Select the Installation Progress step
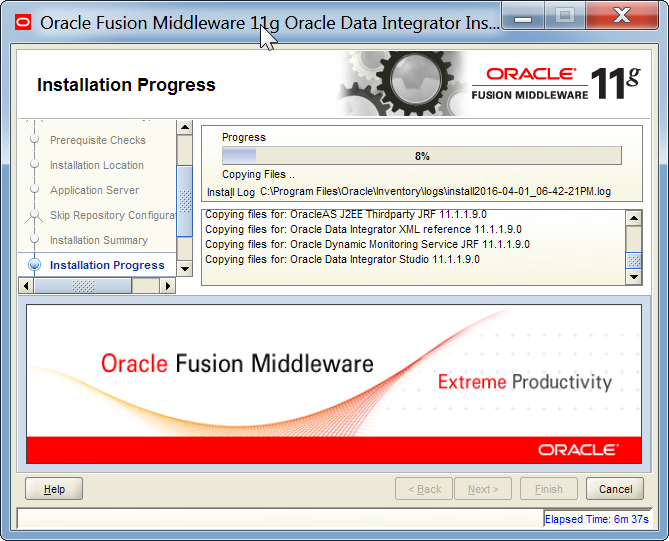The height and width of the screenshot is (541, 669). click(x=107, y=265)
